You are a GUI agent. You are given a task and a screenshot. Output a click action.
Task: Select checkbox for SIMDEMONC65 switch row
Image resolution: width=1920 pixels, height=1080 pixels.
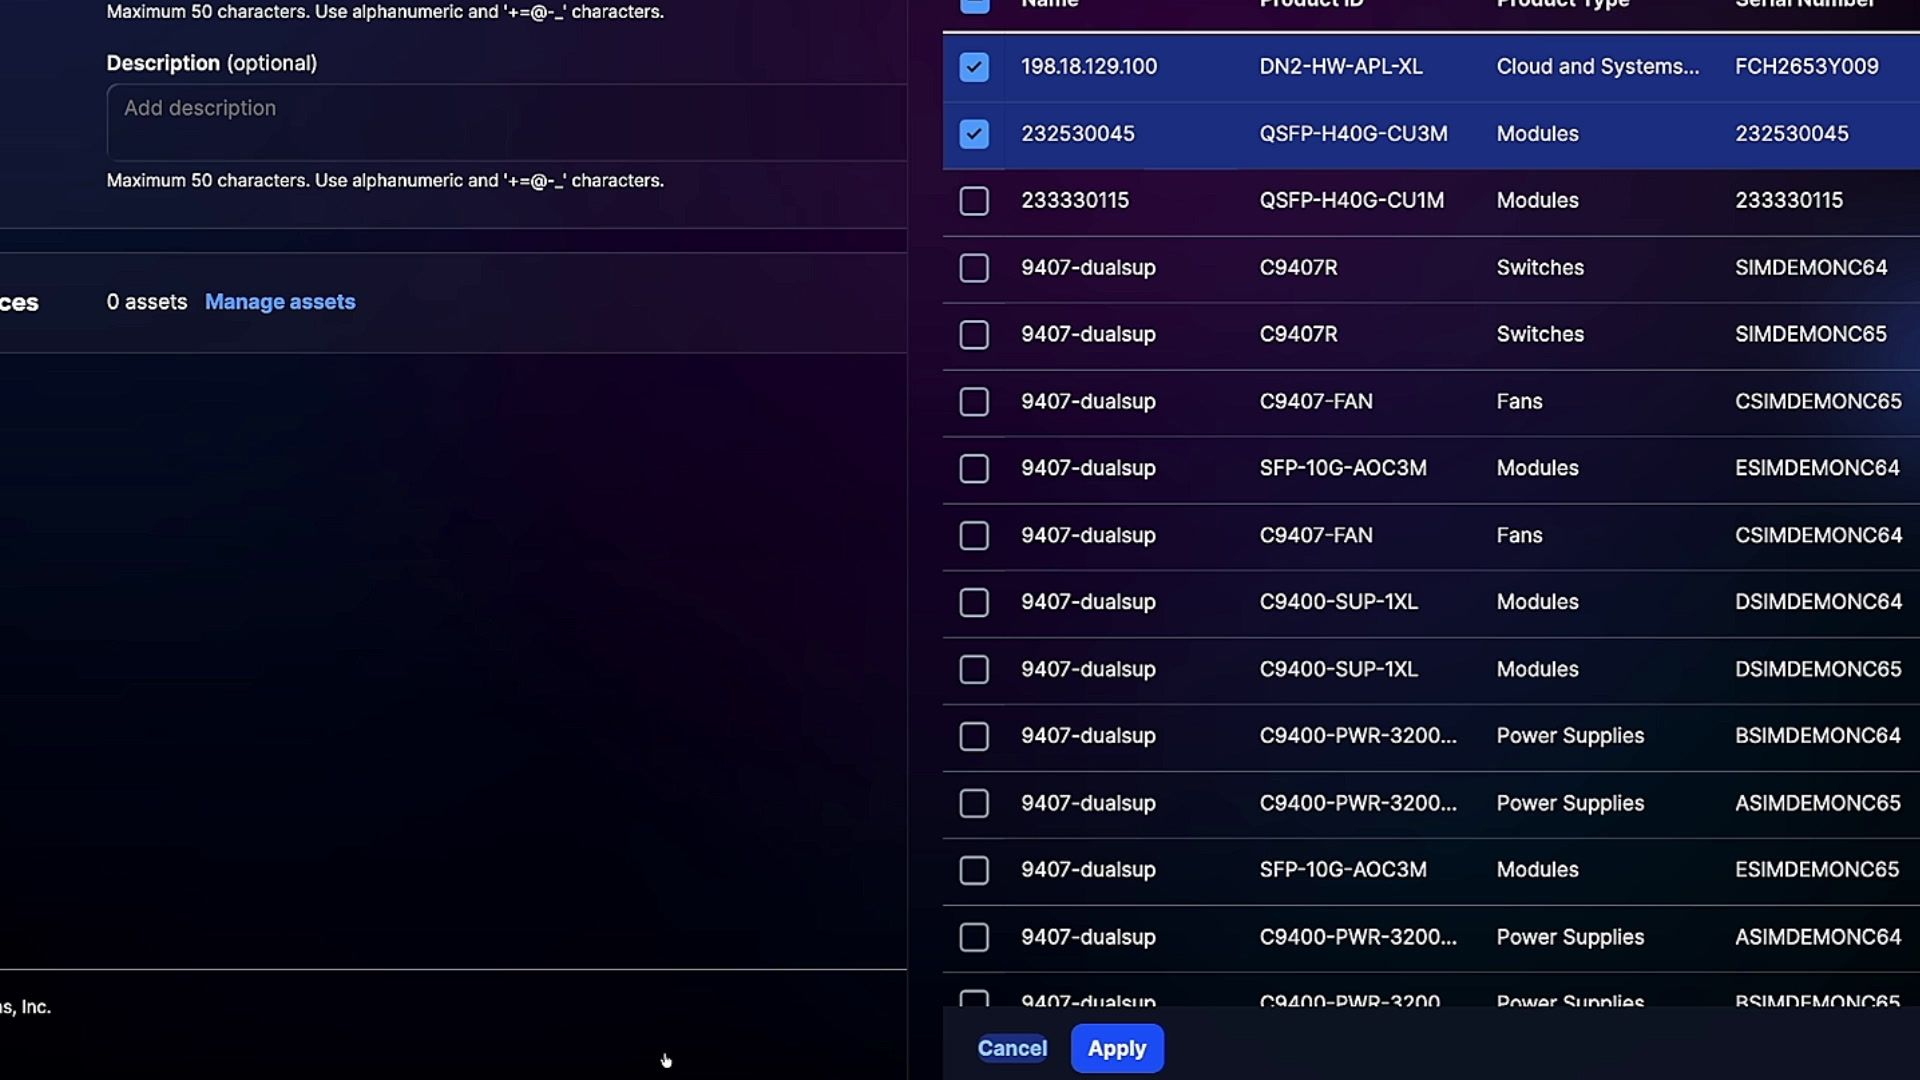point(974,335)
